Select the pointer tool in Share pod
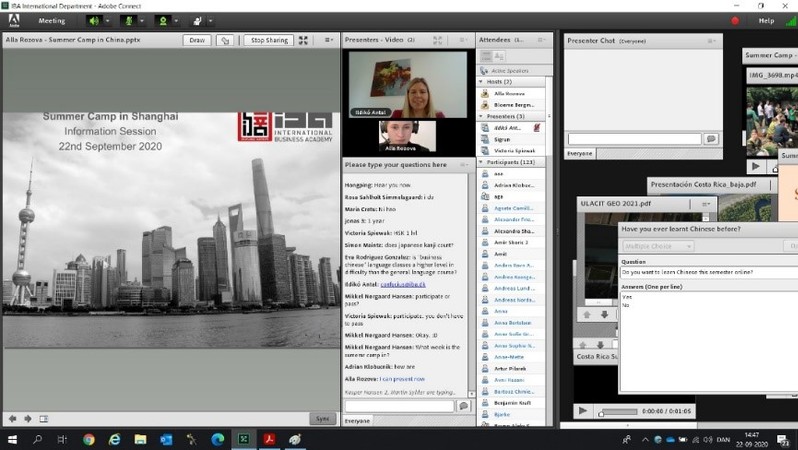Screen dimensions: 798x450 (x=225, y=40)
